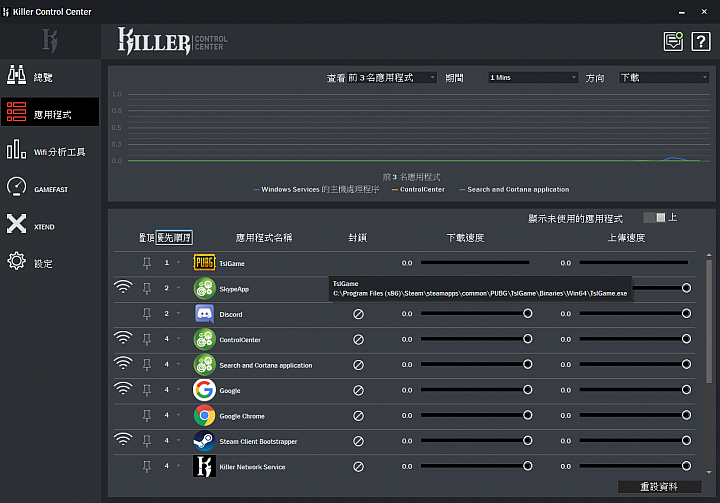The image size is (720, 503).
Task: Block ControlCenter network access
Action: pos(358,339)
